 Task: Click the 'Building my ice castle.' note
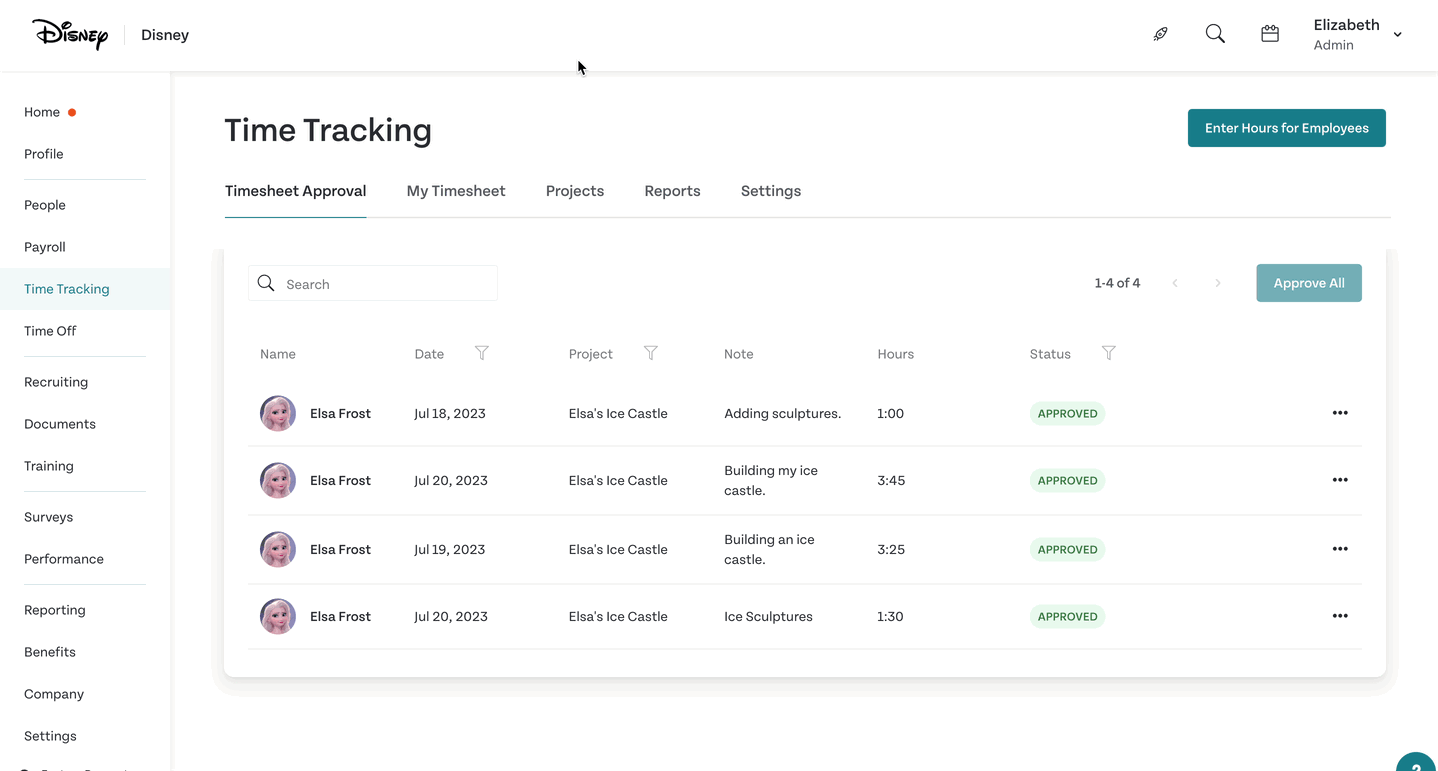coord(771,480)
